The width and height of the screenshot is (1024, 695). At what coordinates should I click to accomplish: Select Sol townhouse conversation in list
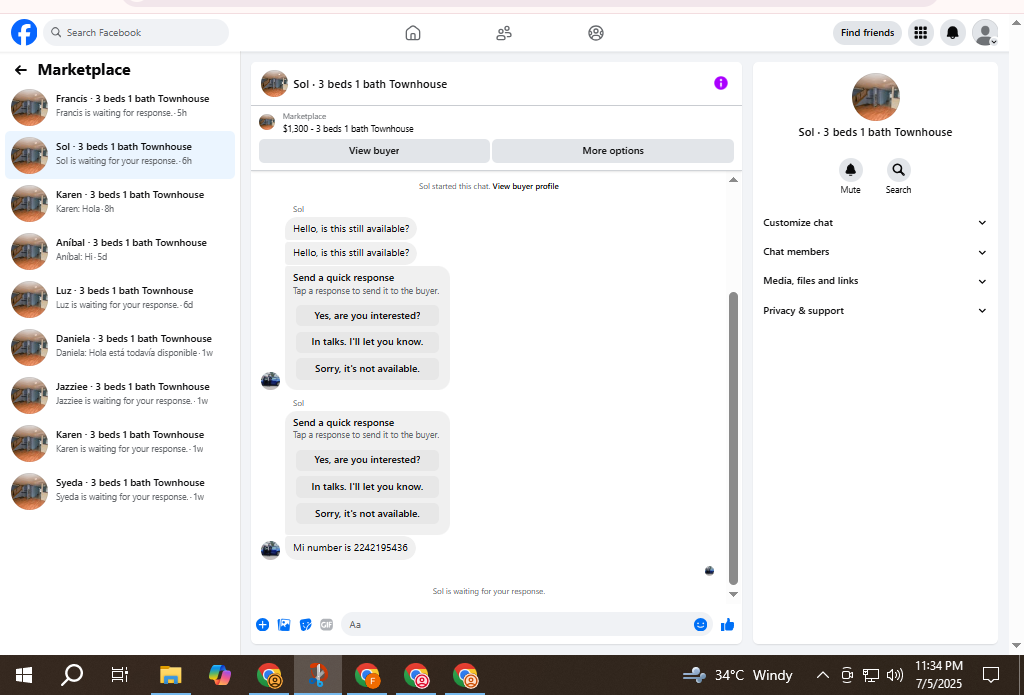[x=120, y=155]
